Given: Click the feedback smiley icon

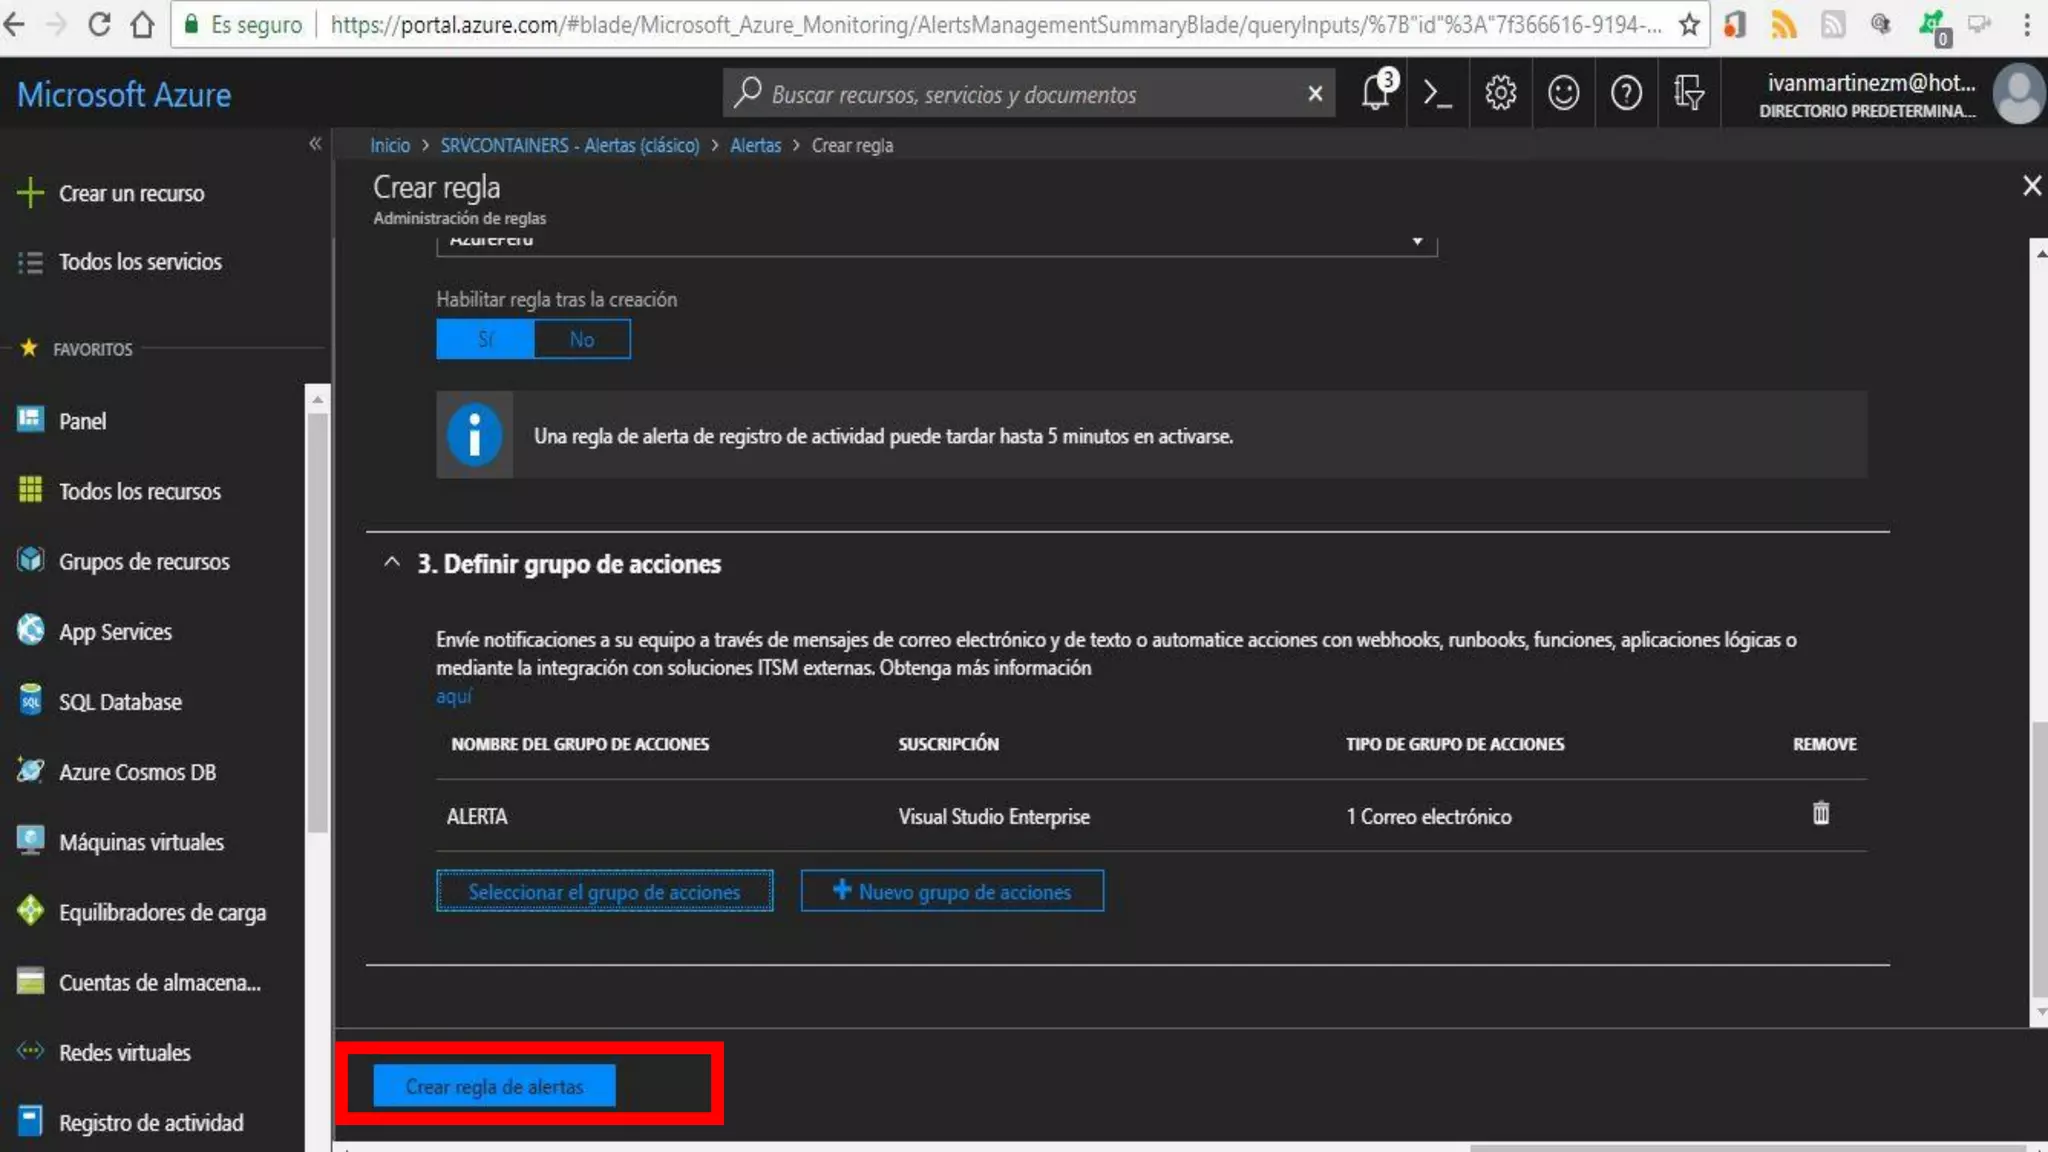Looking at the screenshot, I should pyautogui.click(x=1563, y=94).
